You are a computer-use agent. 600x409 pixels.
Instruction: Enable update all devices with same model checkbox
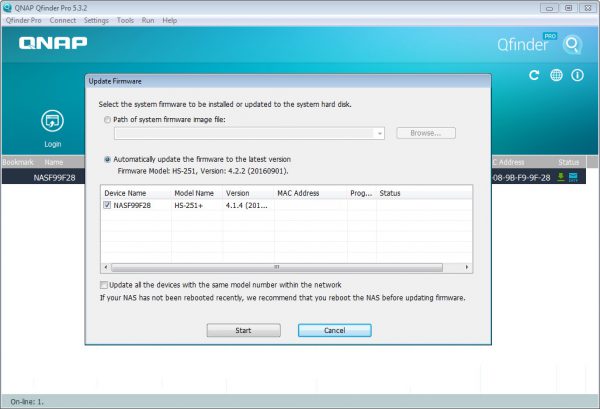tap(104, 285)
